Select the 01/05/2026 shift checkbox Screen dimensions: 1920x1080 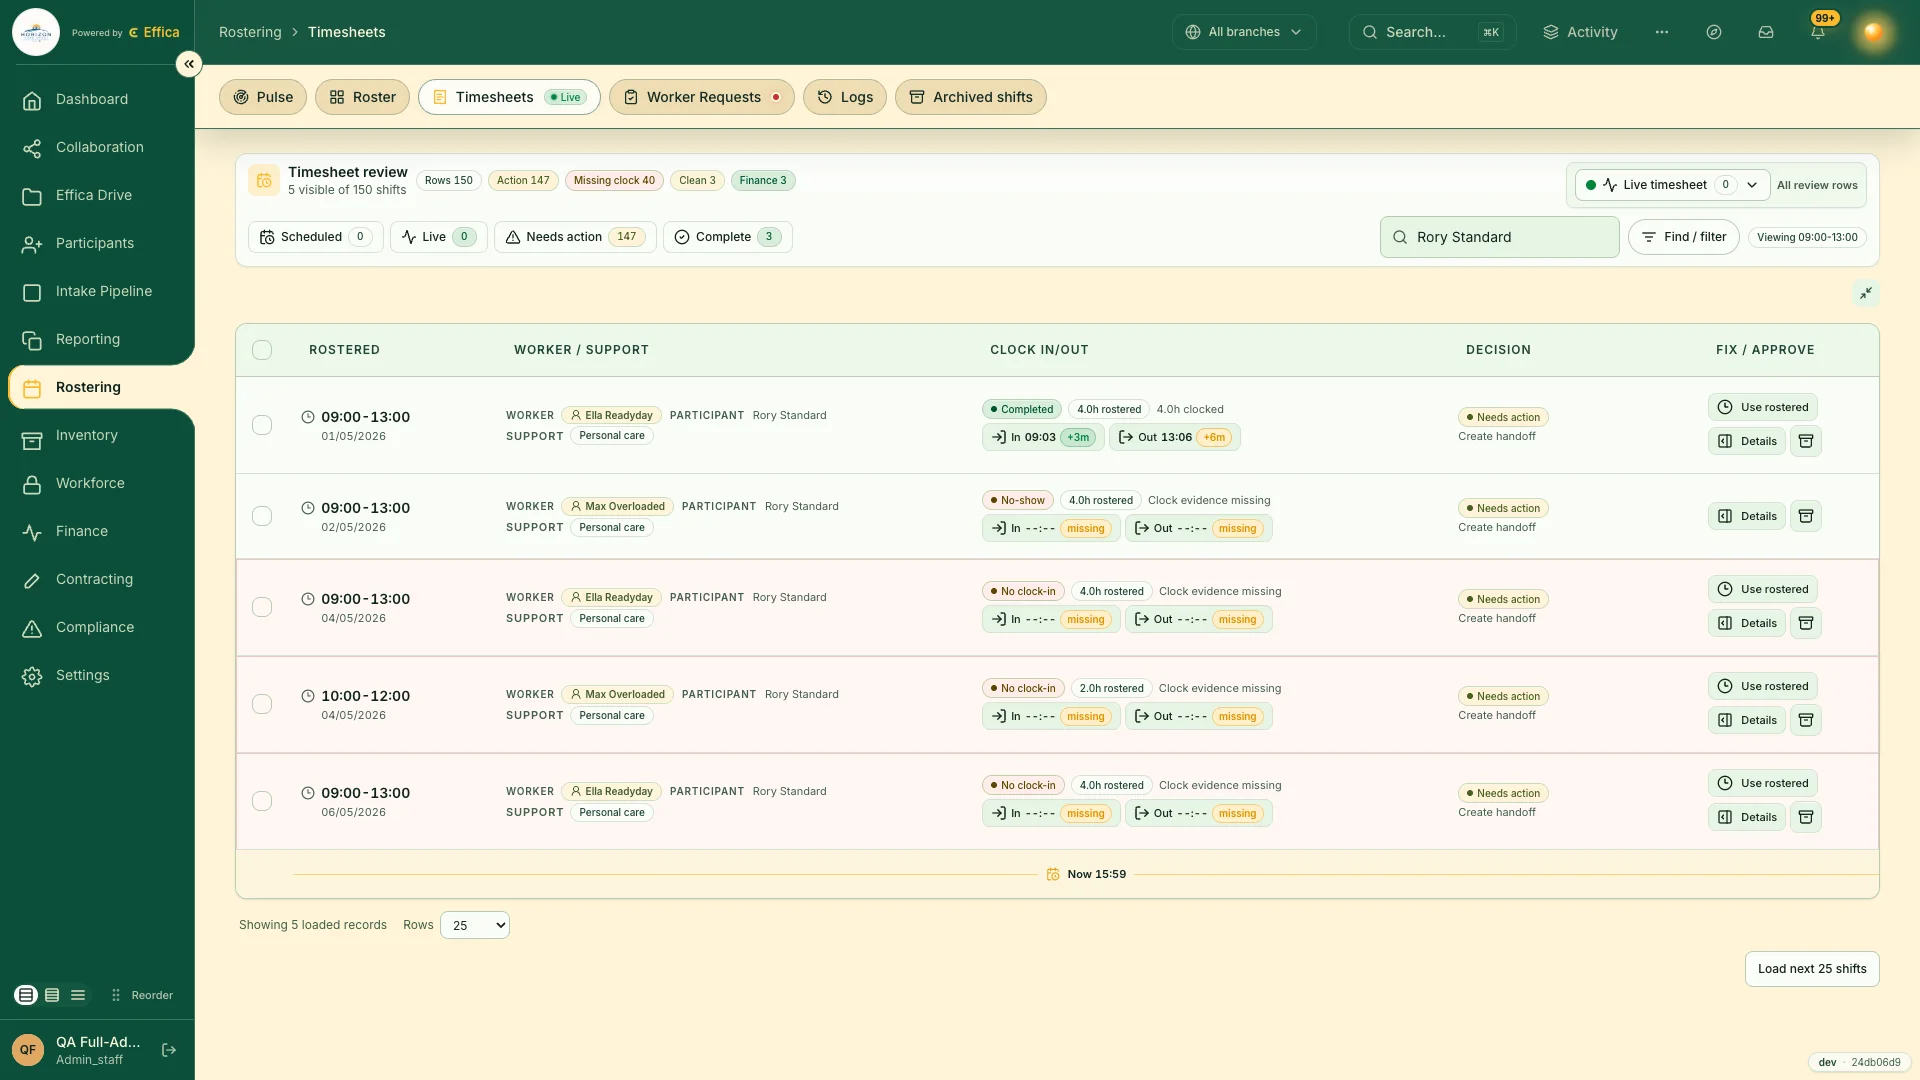(262, 425)
